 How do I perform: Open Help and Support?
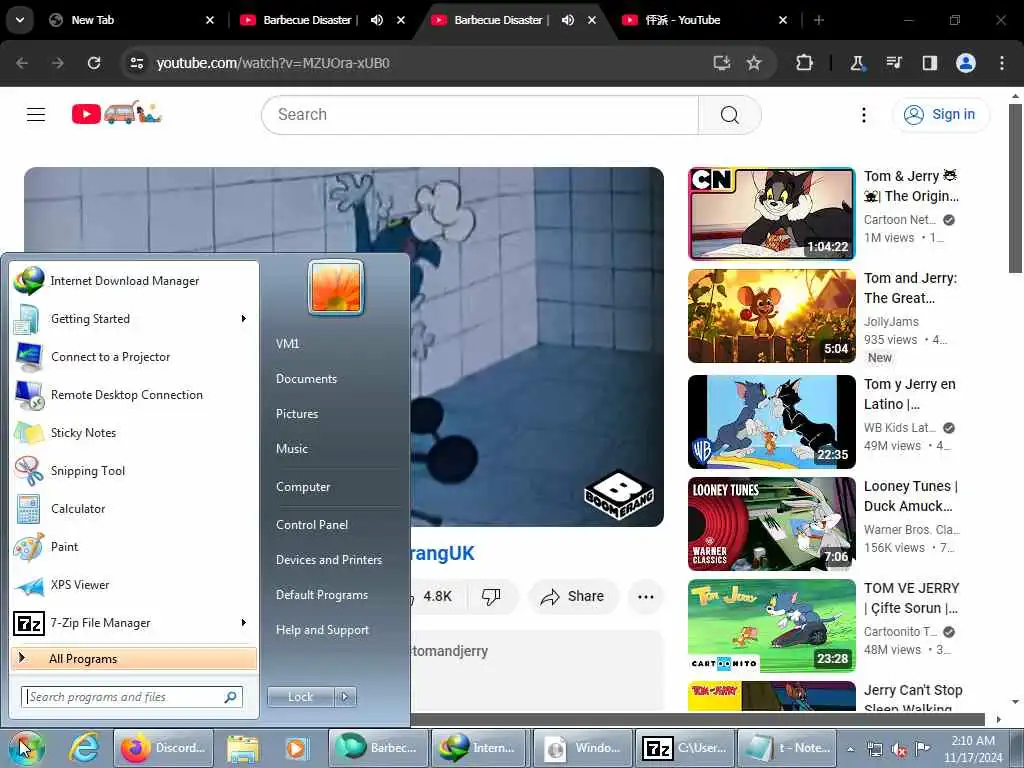tap(323, 630)
